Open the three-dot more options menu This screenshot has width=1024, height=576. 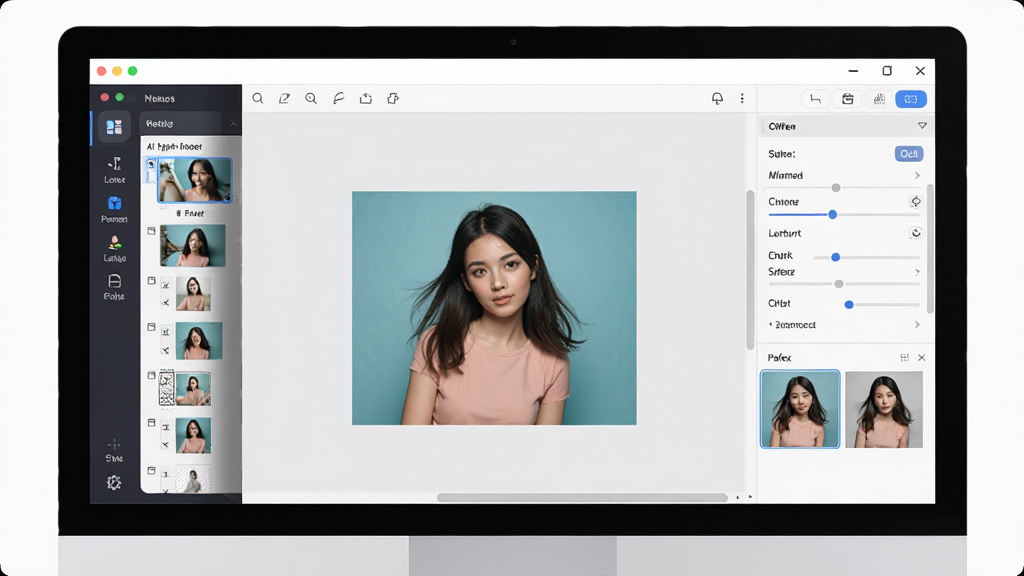coord(742,98)
